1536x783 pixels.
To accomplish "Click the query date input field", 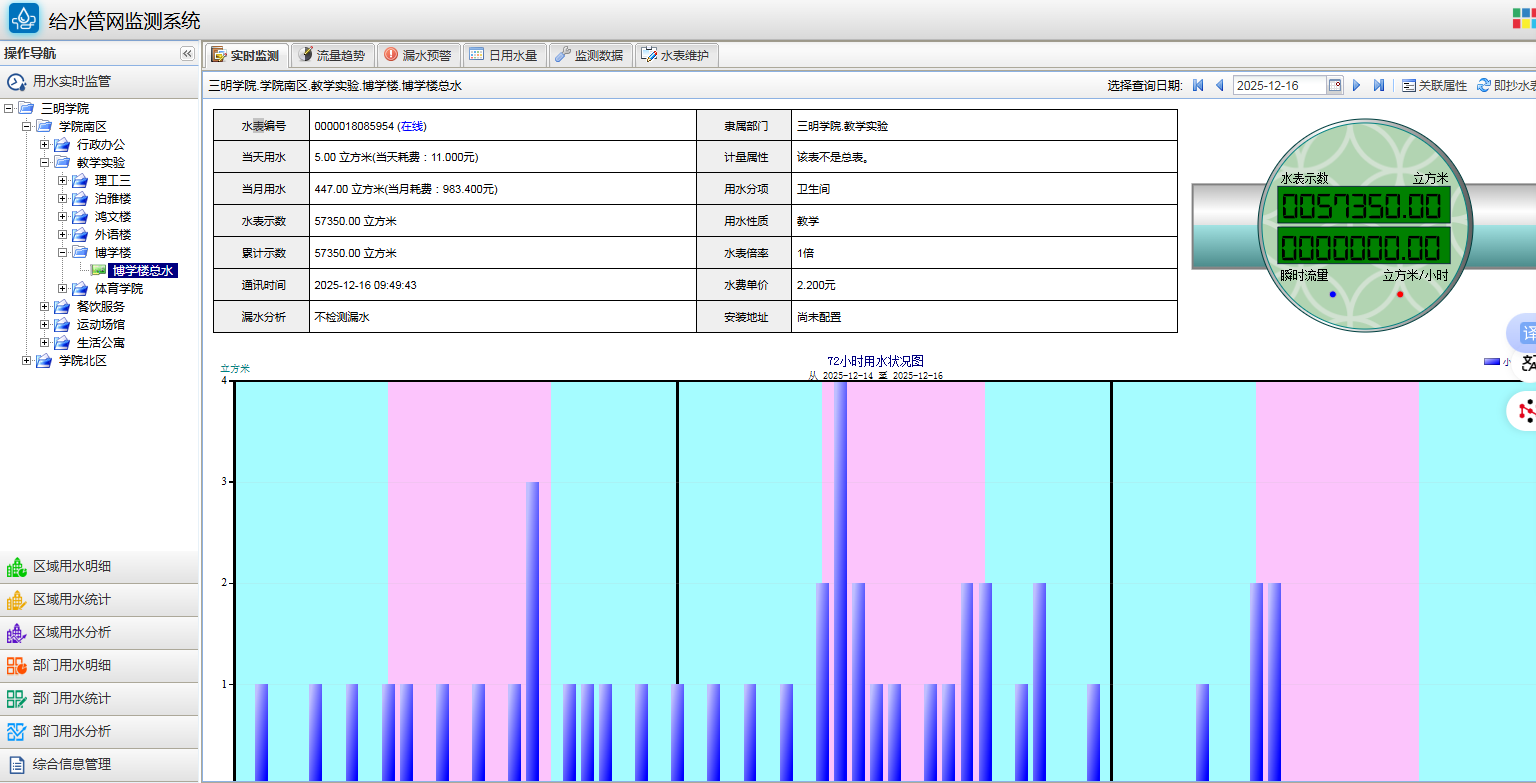I will [1279, 86].
